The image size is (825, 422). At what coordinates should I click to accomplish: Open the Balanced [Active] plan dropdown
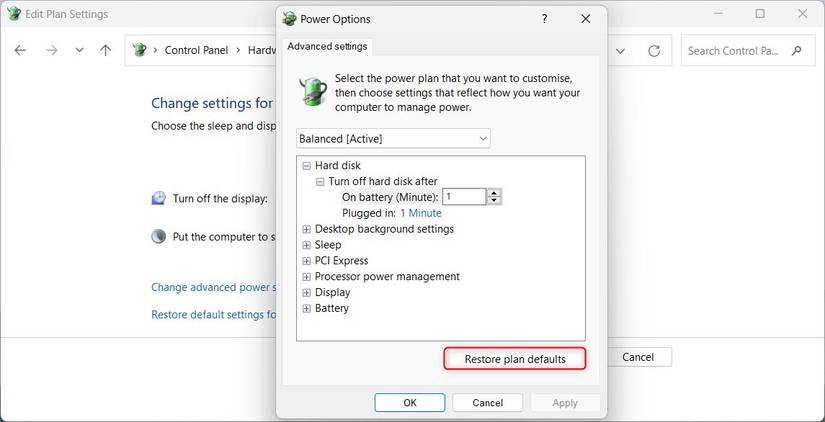[x=393, y=138]
